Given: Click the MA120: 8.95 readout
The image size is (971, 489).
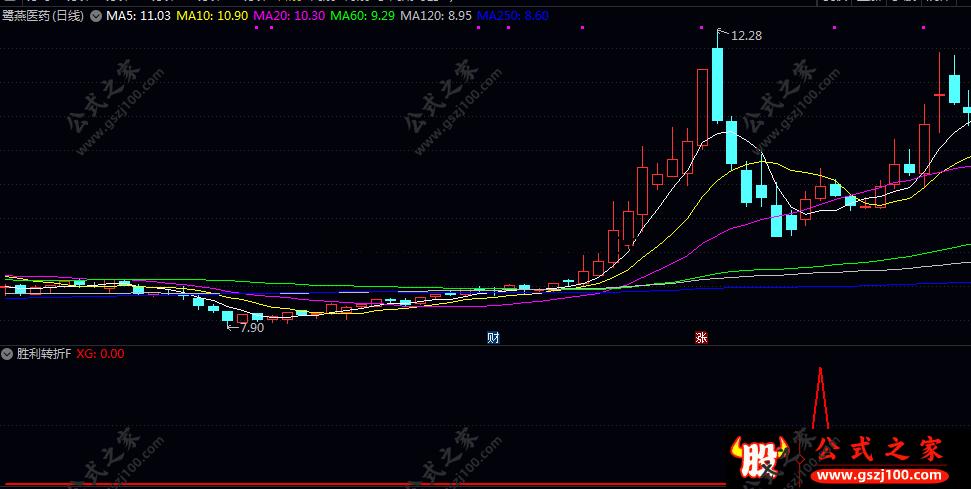Looking at the screenshot, I should (436, 16).
